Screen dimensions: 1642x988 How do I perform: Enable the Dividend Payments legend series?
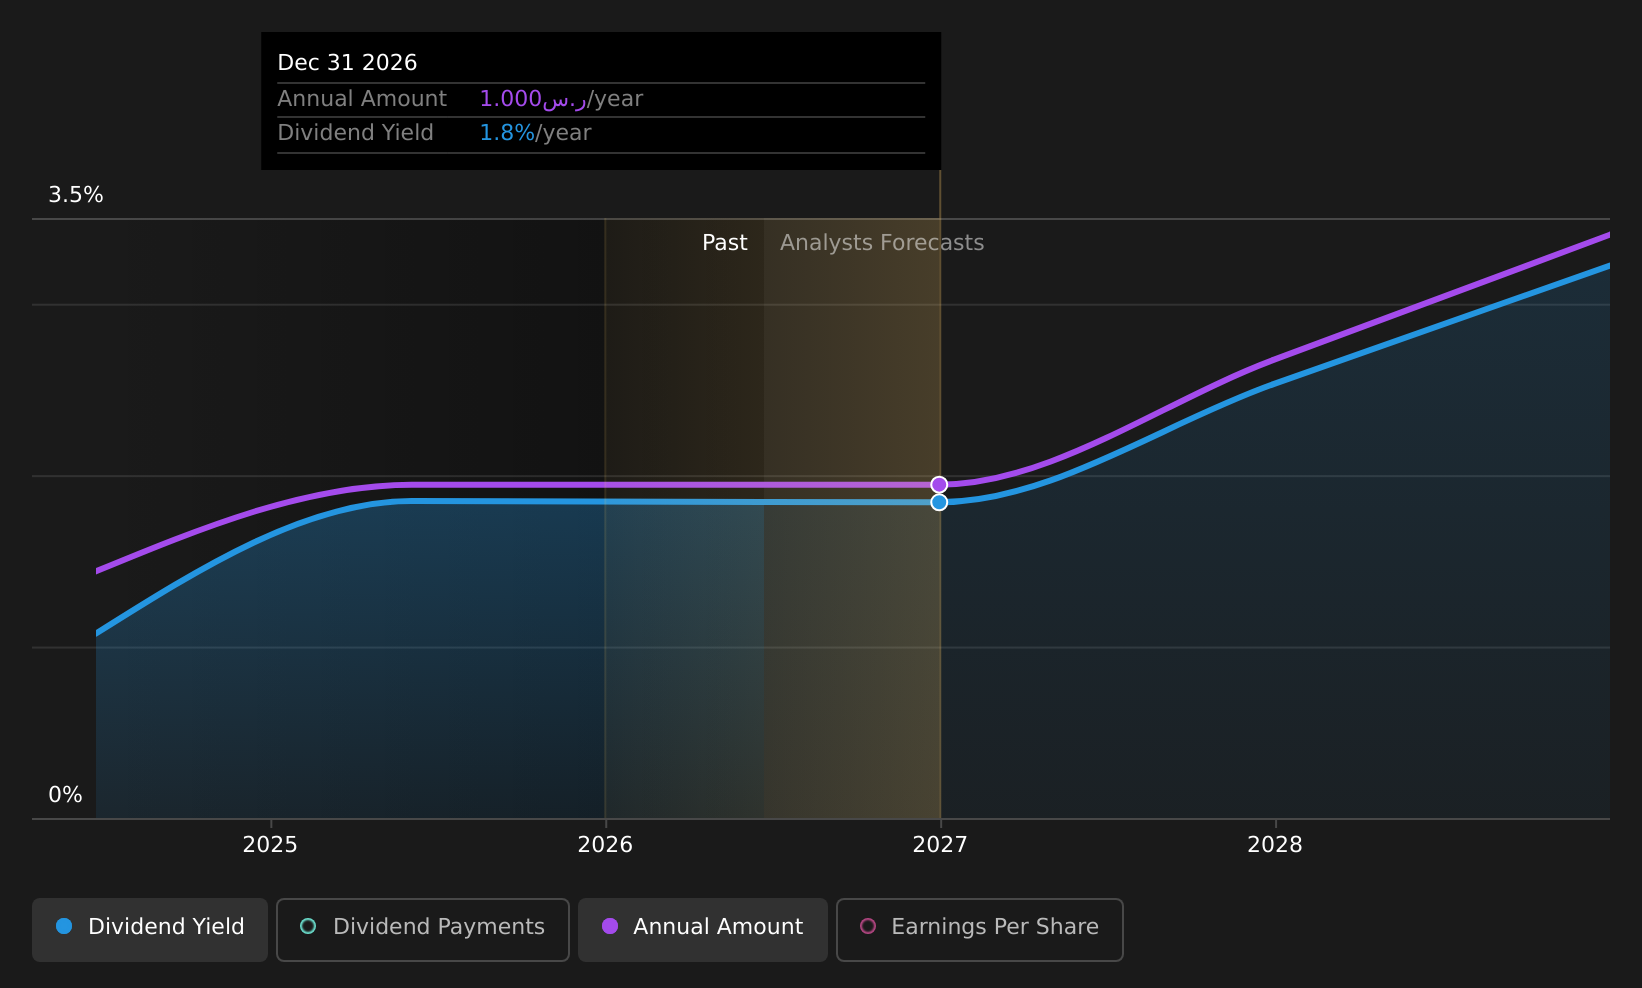pyautogui.click(x=423, y=930)
